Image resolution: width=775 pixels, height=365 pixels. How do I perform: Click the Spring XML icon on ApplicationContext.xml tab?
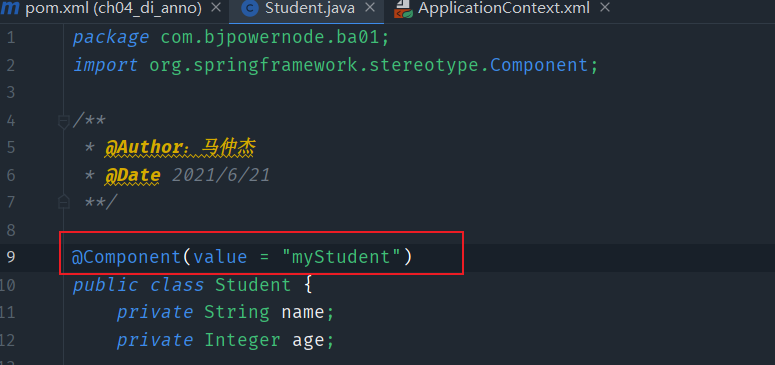click(x=404, y=8)
